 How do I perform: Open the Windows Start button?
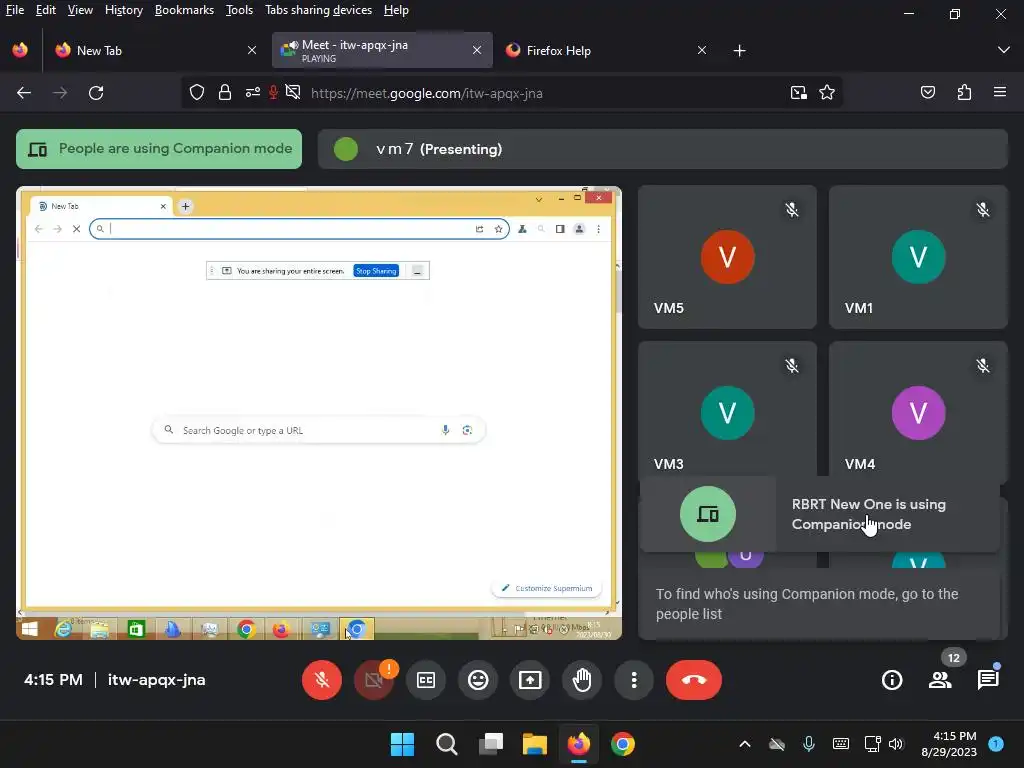402,744
